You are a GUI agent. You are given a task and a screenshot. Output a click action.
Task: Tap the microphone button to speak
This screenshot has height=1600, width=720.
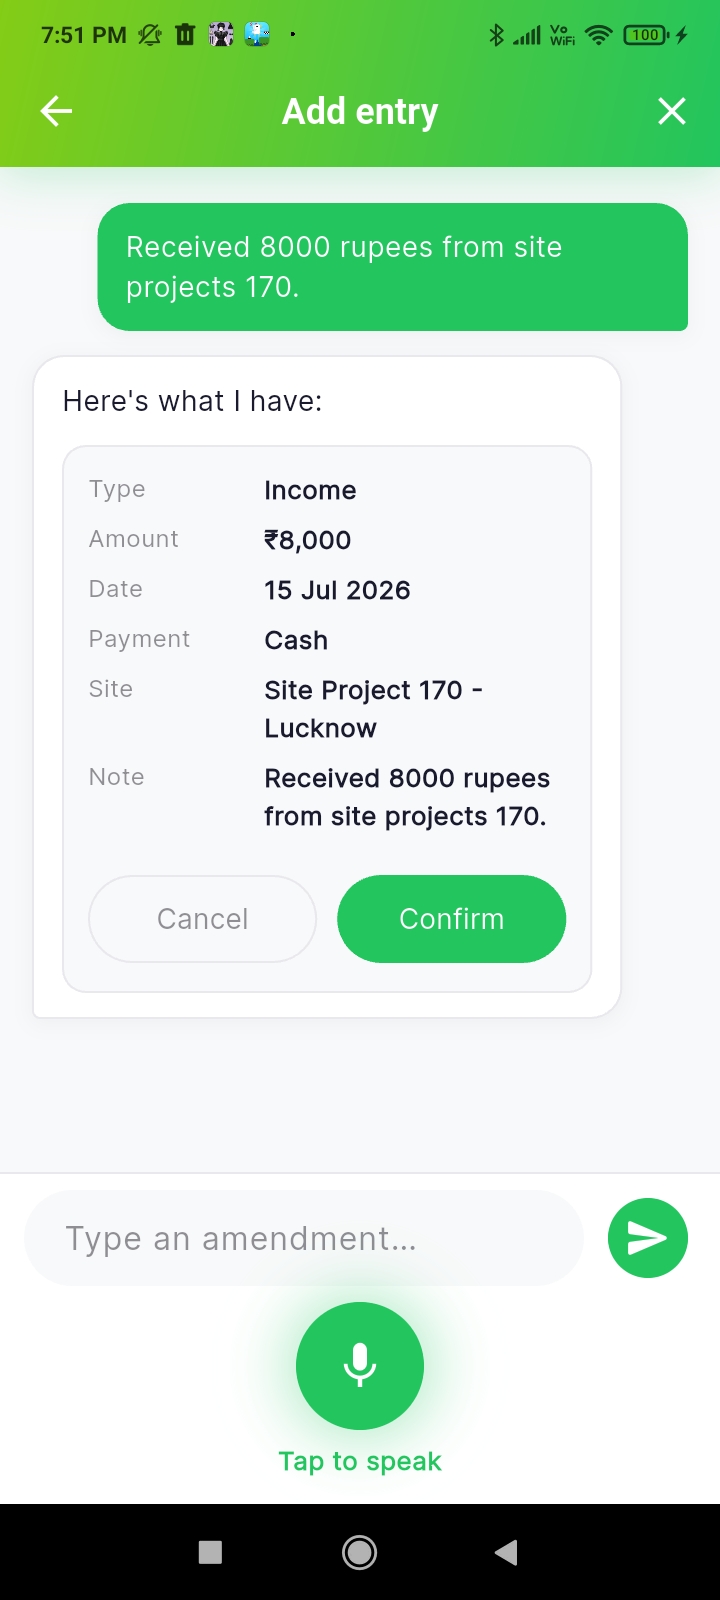click(x=360, y=1366)
